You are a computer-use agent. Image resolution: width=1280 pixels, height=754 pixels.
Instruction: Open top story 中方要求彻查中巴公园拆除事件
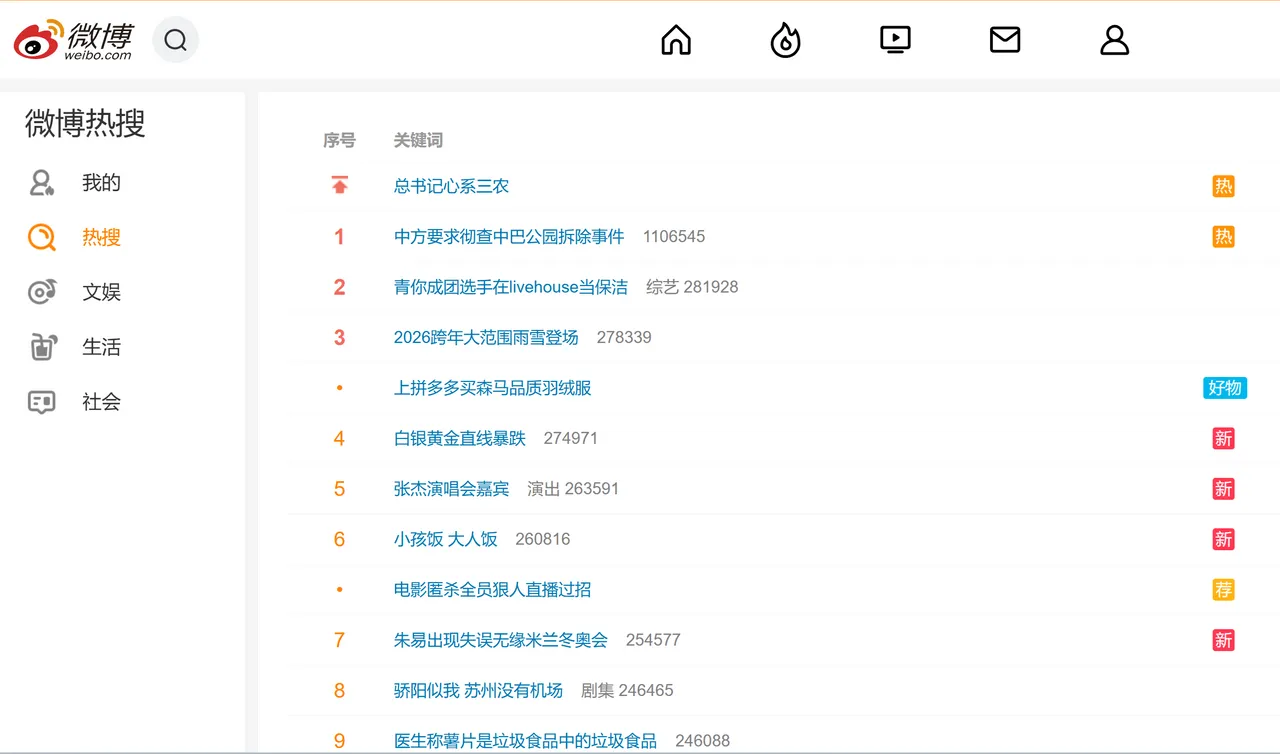[x=508, y=236]
